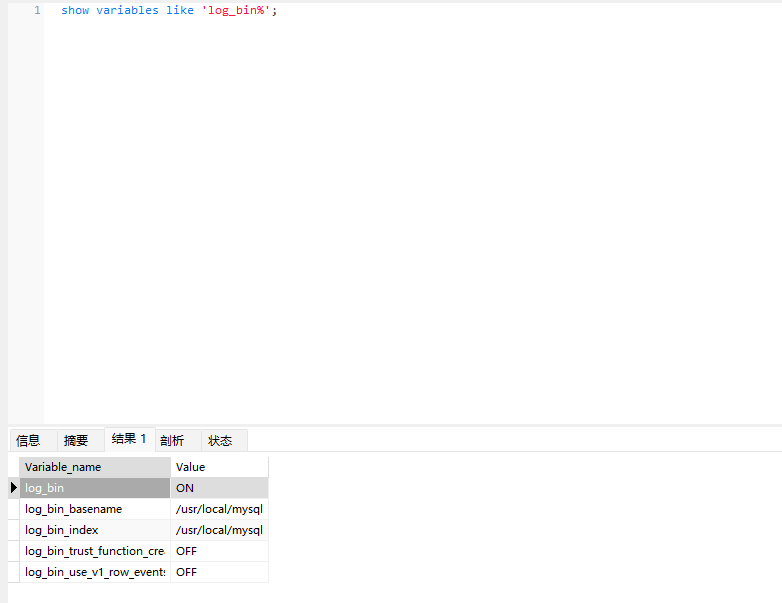Switch to the 状态 tab
Image resolution: width=782 pixels, height=603 pixels.
point(224,440)
